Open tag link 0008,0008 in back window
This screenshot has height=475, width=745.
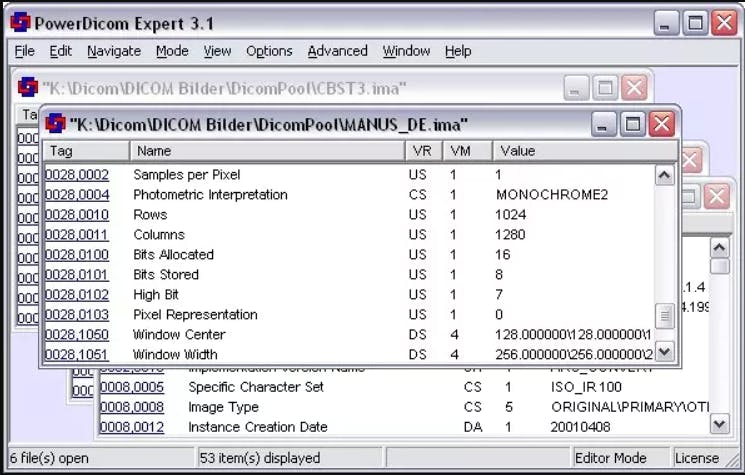(x=132, y=407)
